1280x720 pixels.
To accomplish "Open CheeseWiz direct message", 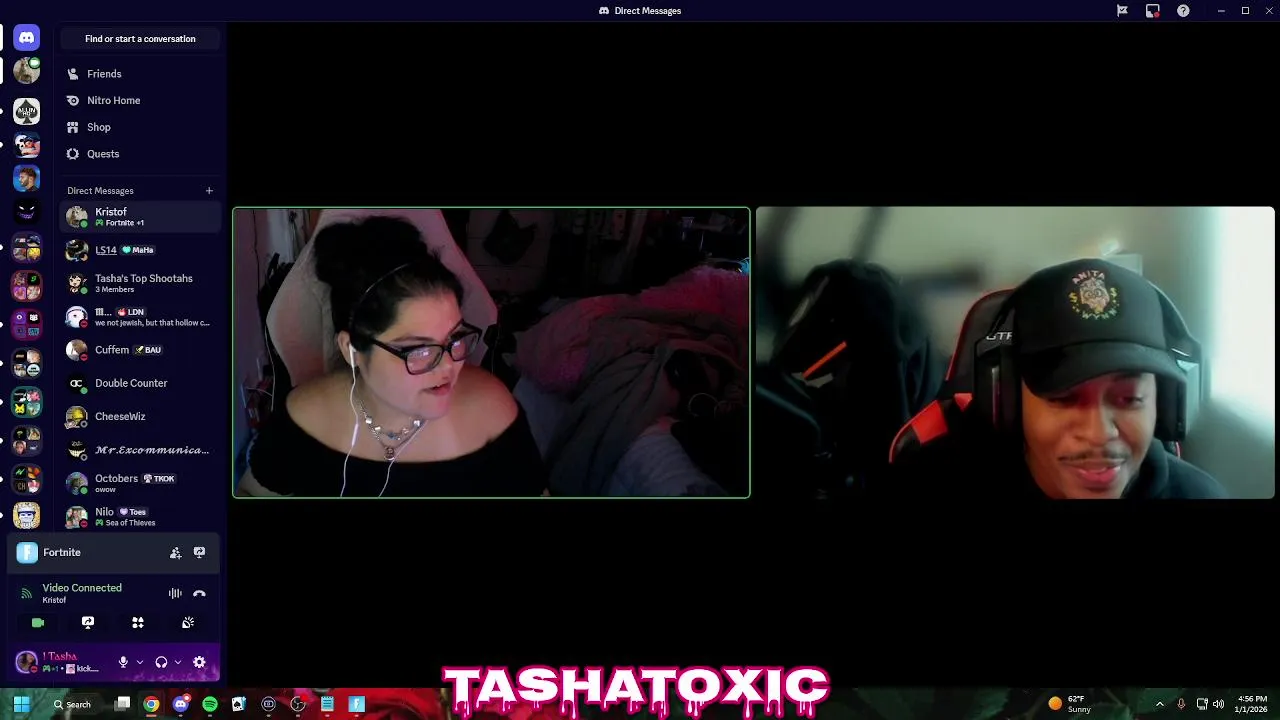I will pyautogui.click(x=140, y=416).
